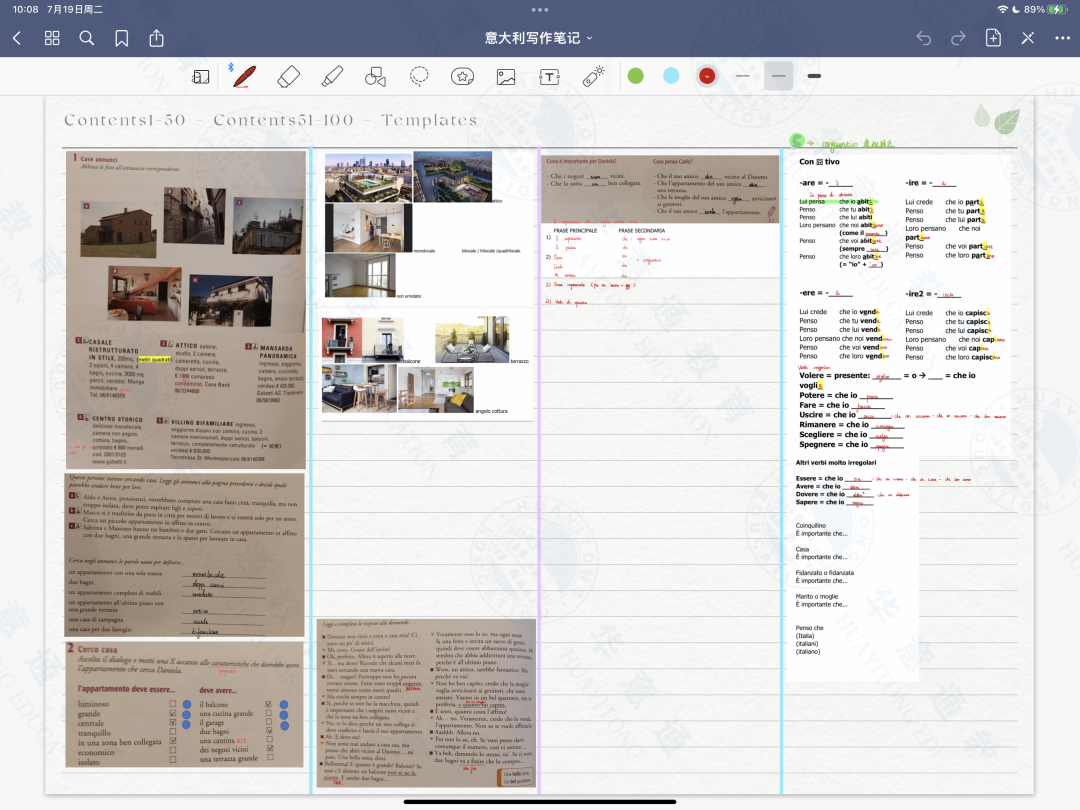The width and height of the screenshot is (1080, 810).
Task: Close editing mode with the X icon
Action: click(1028, 39)
